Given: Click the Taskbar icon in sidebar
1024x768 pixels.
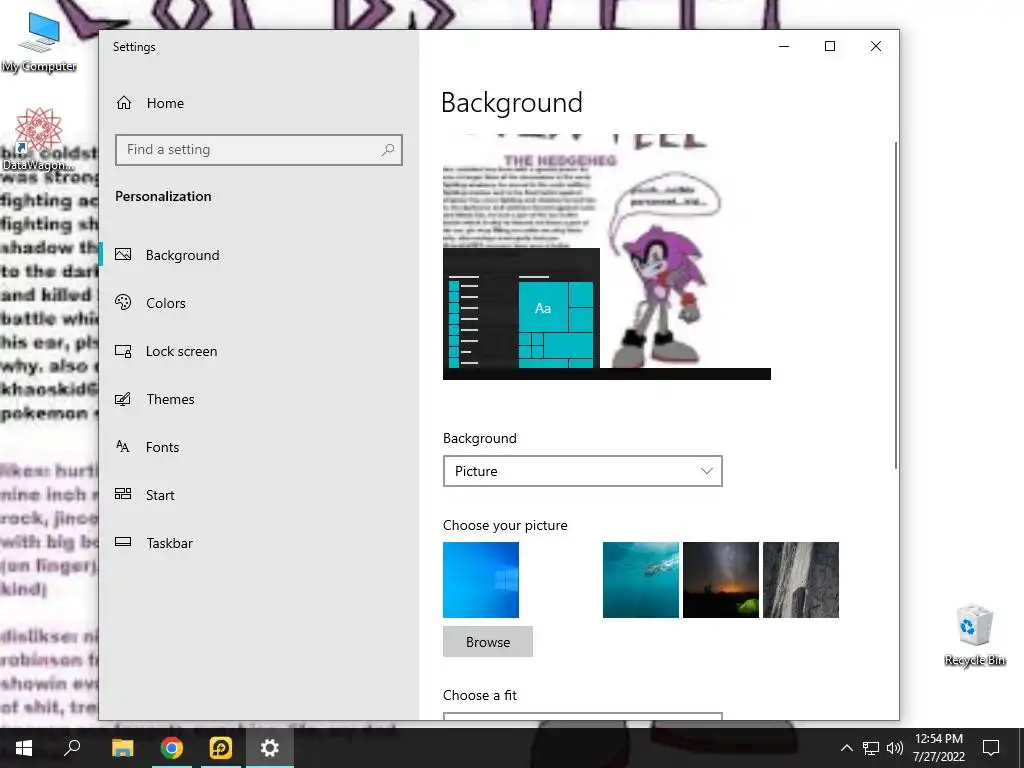Looking at the screenshot, I should (x=123, y=542).
